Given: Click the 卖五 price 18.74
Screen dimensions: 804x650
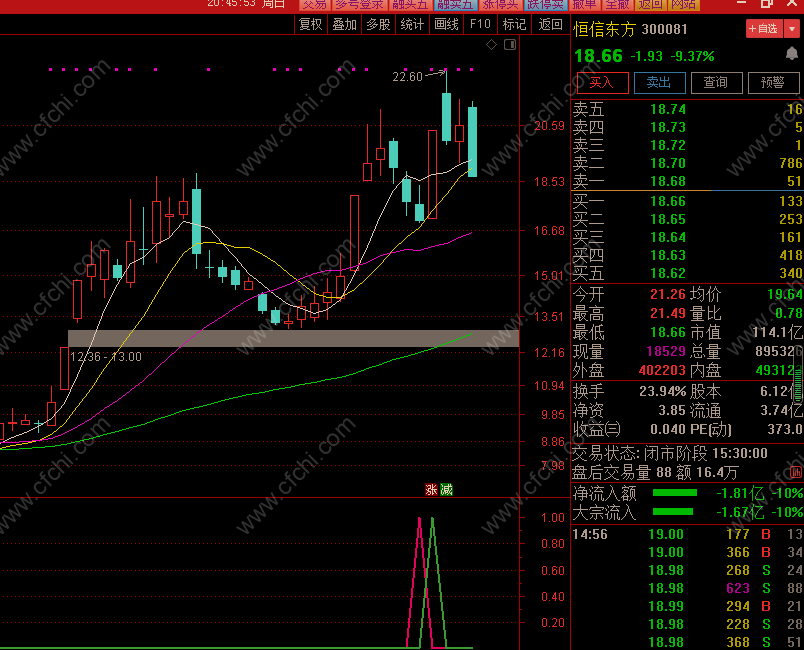Looking at the screenshot, I should 668,109.
